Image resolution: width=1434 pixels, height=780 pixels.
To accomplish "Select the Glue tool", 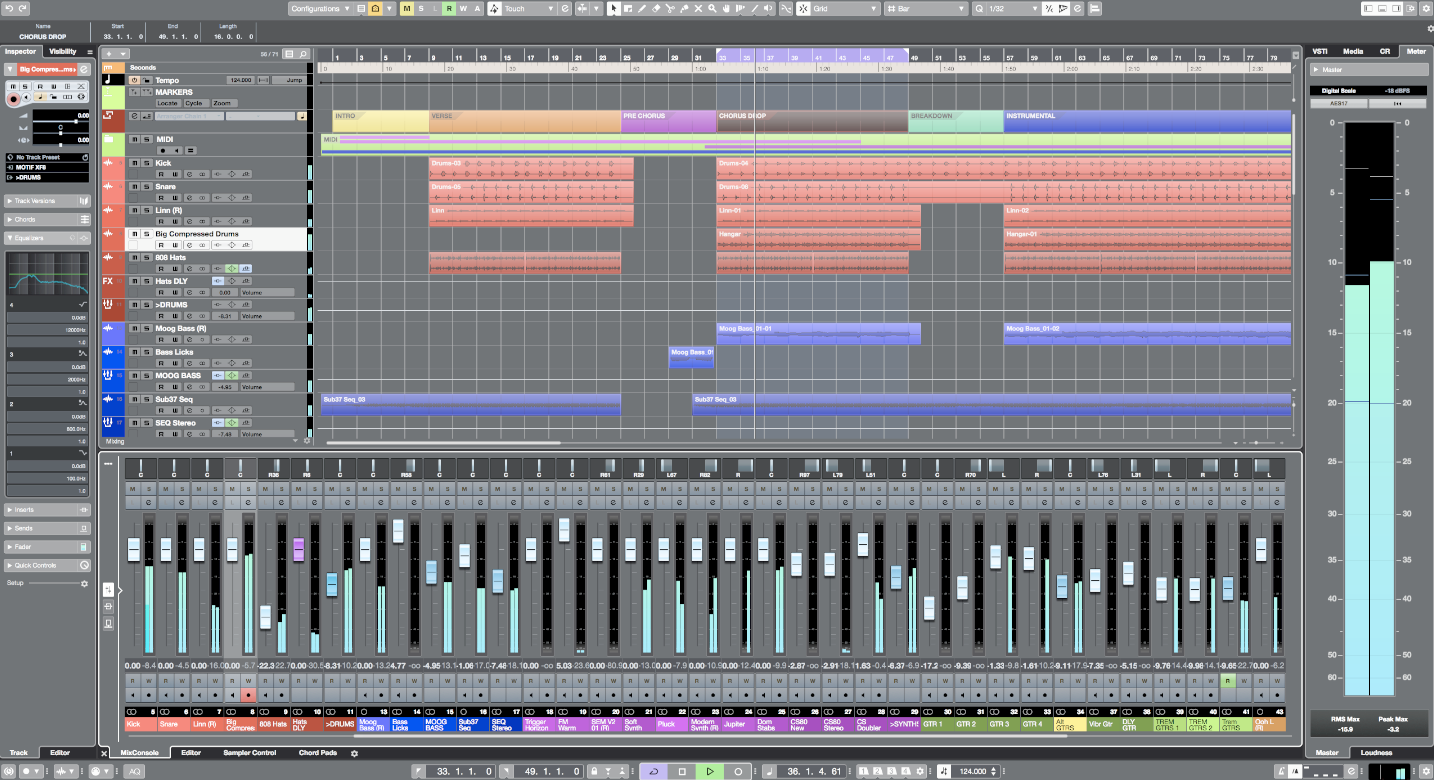I will point(684,9).
